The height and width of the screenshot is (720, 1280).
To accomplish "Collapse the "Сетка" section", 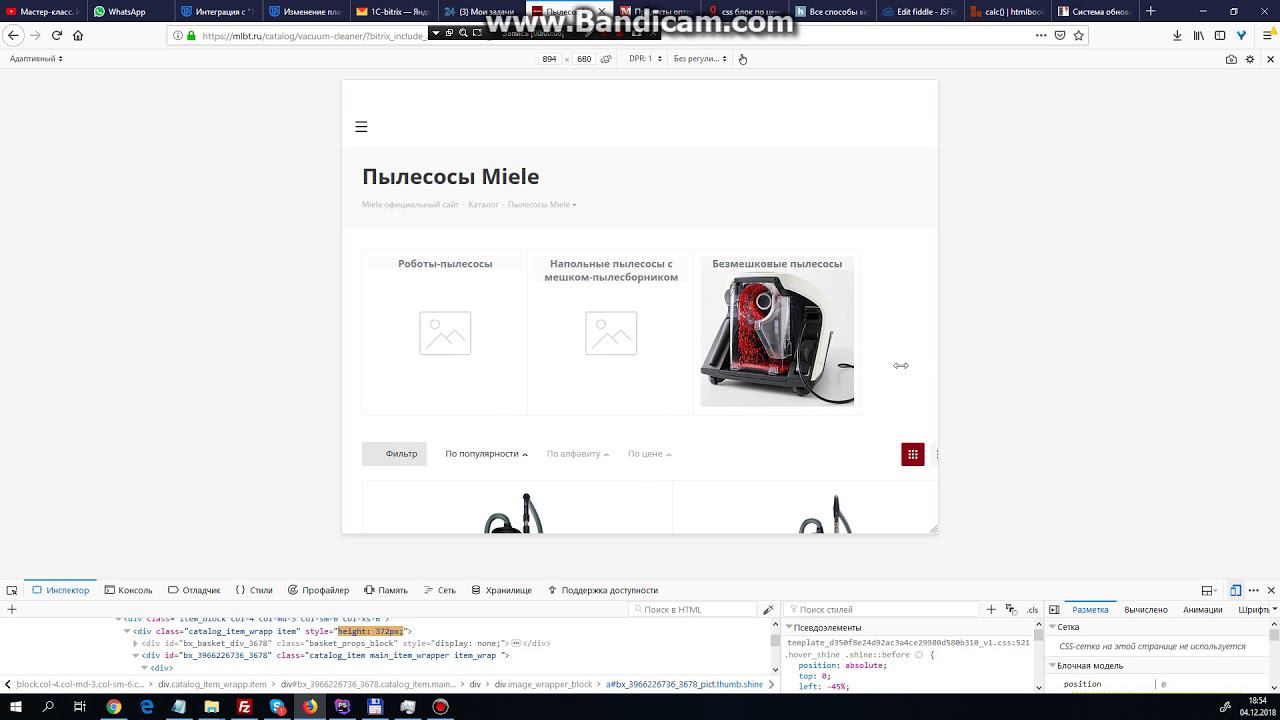I will [x=1053, y=627].
